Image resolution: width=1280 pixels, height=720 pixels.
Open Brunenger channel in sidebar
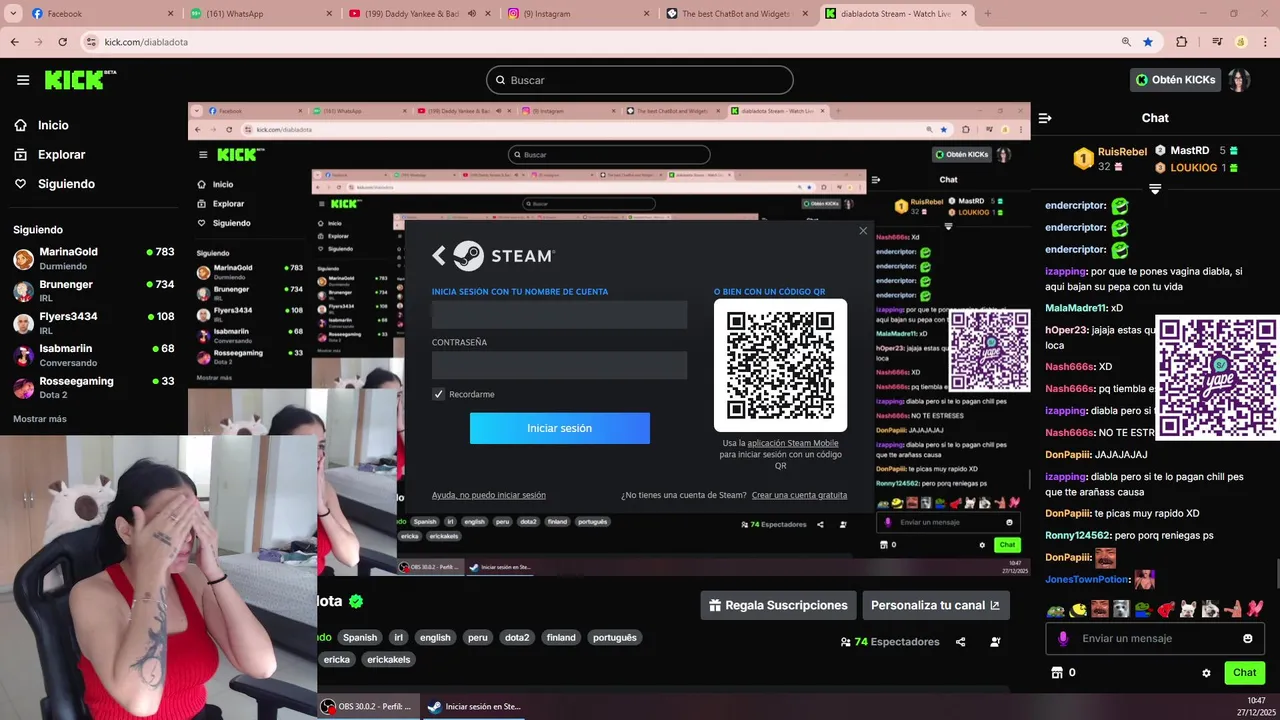(x=94, y=290)
